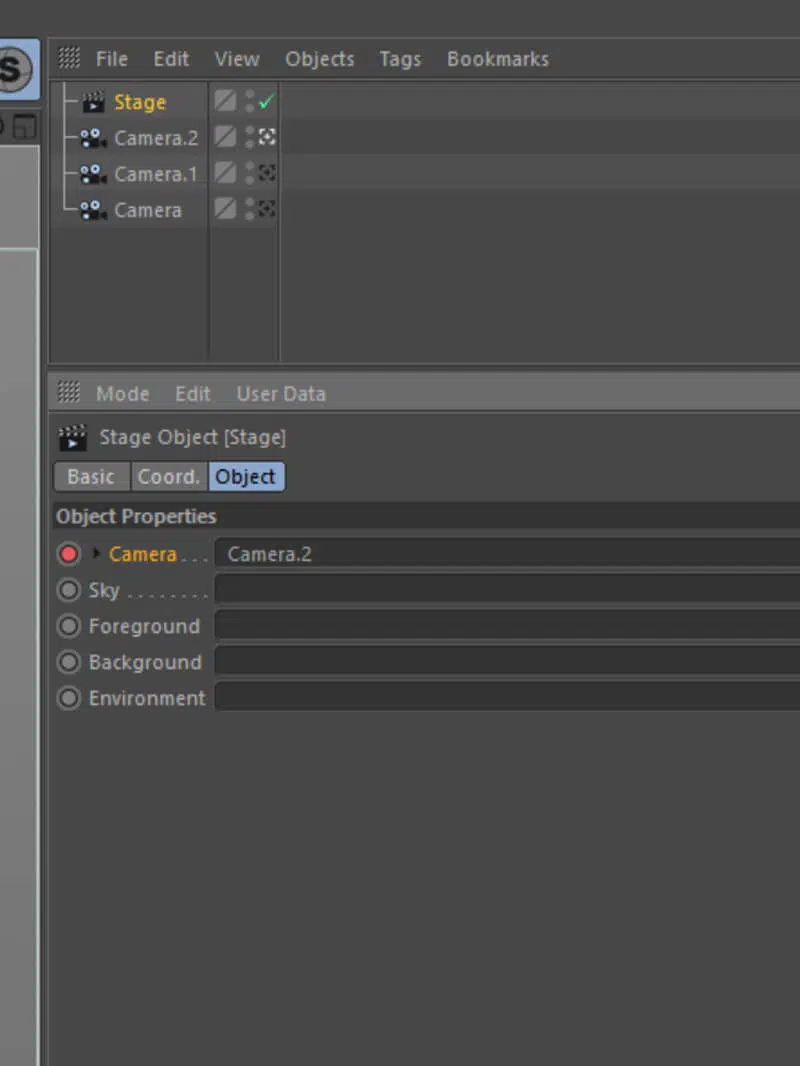
Task: Switch to the Coord. tab
Action: tap(169, 477)
